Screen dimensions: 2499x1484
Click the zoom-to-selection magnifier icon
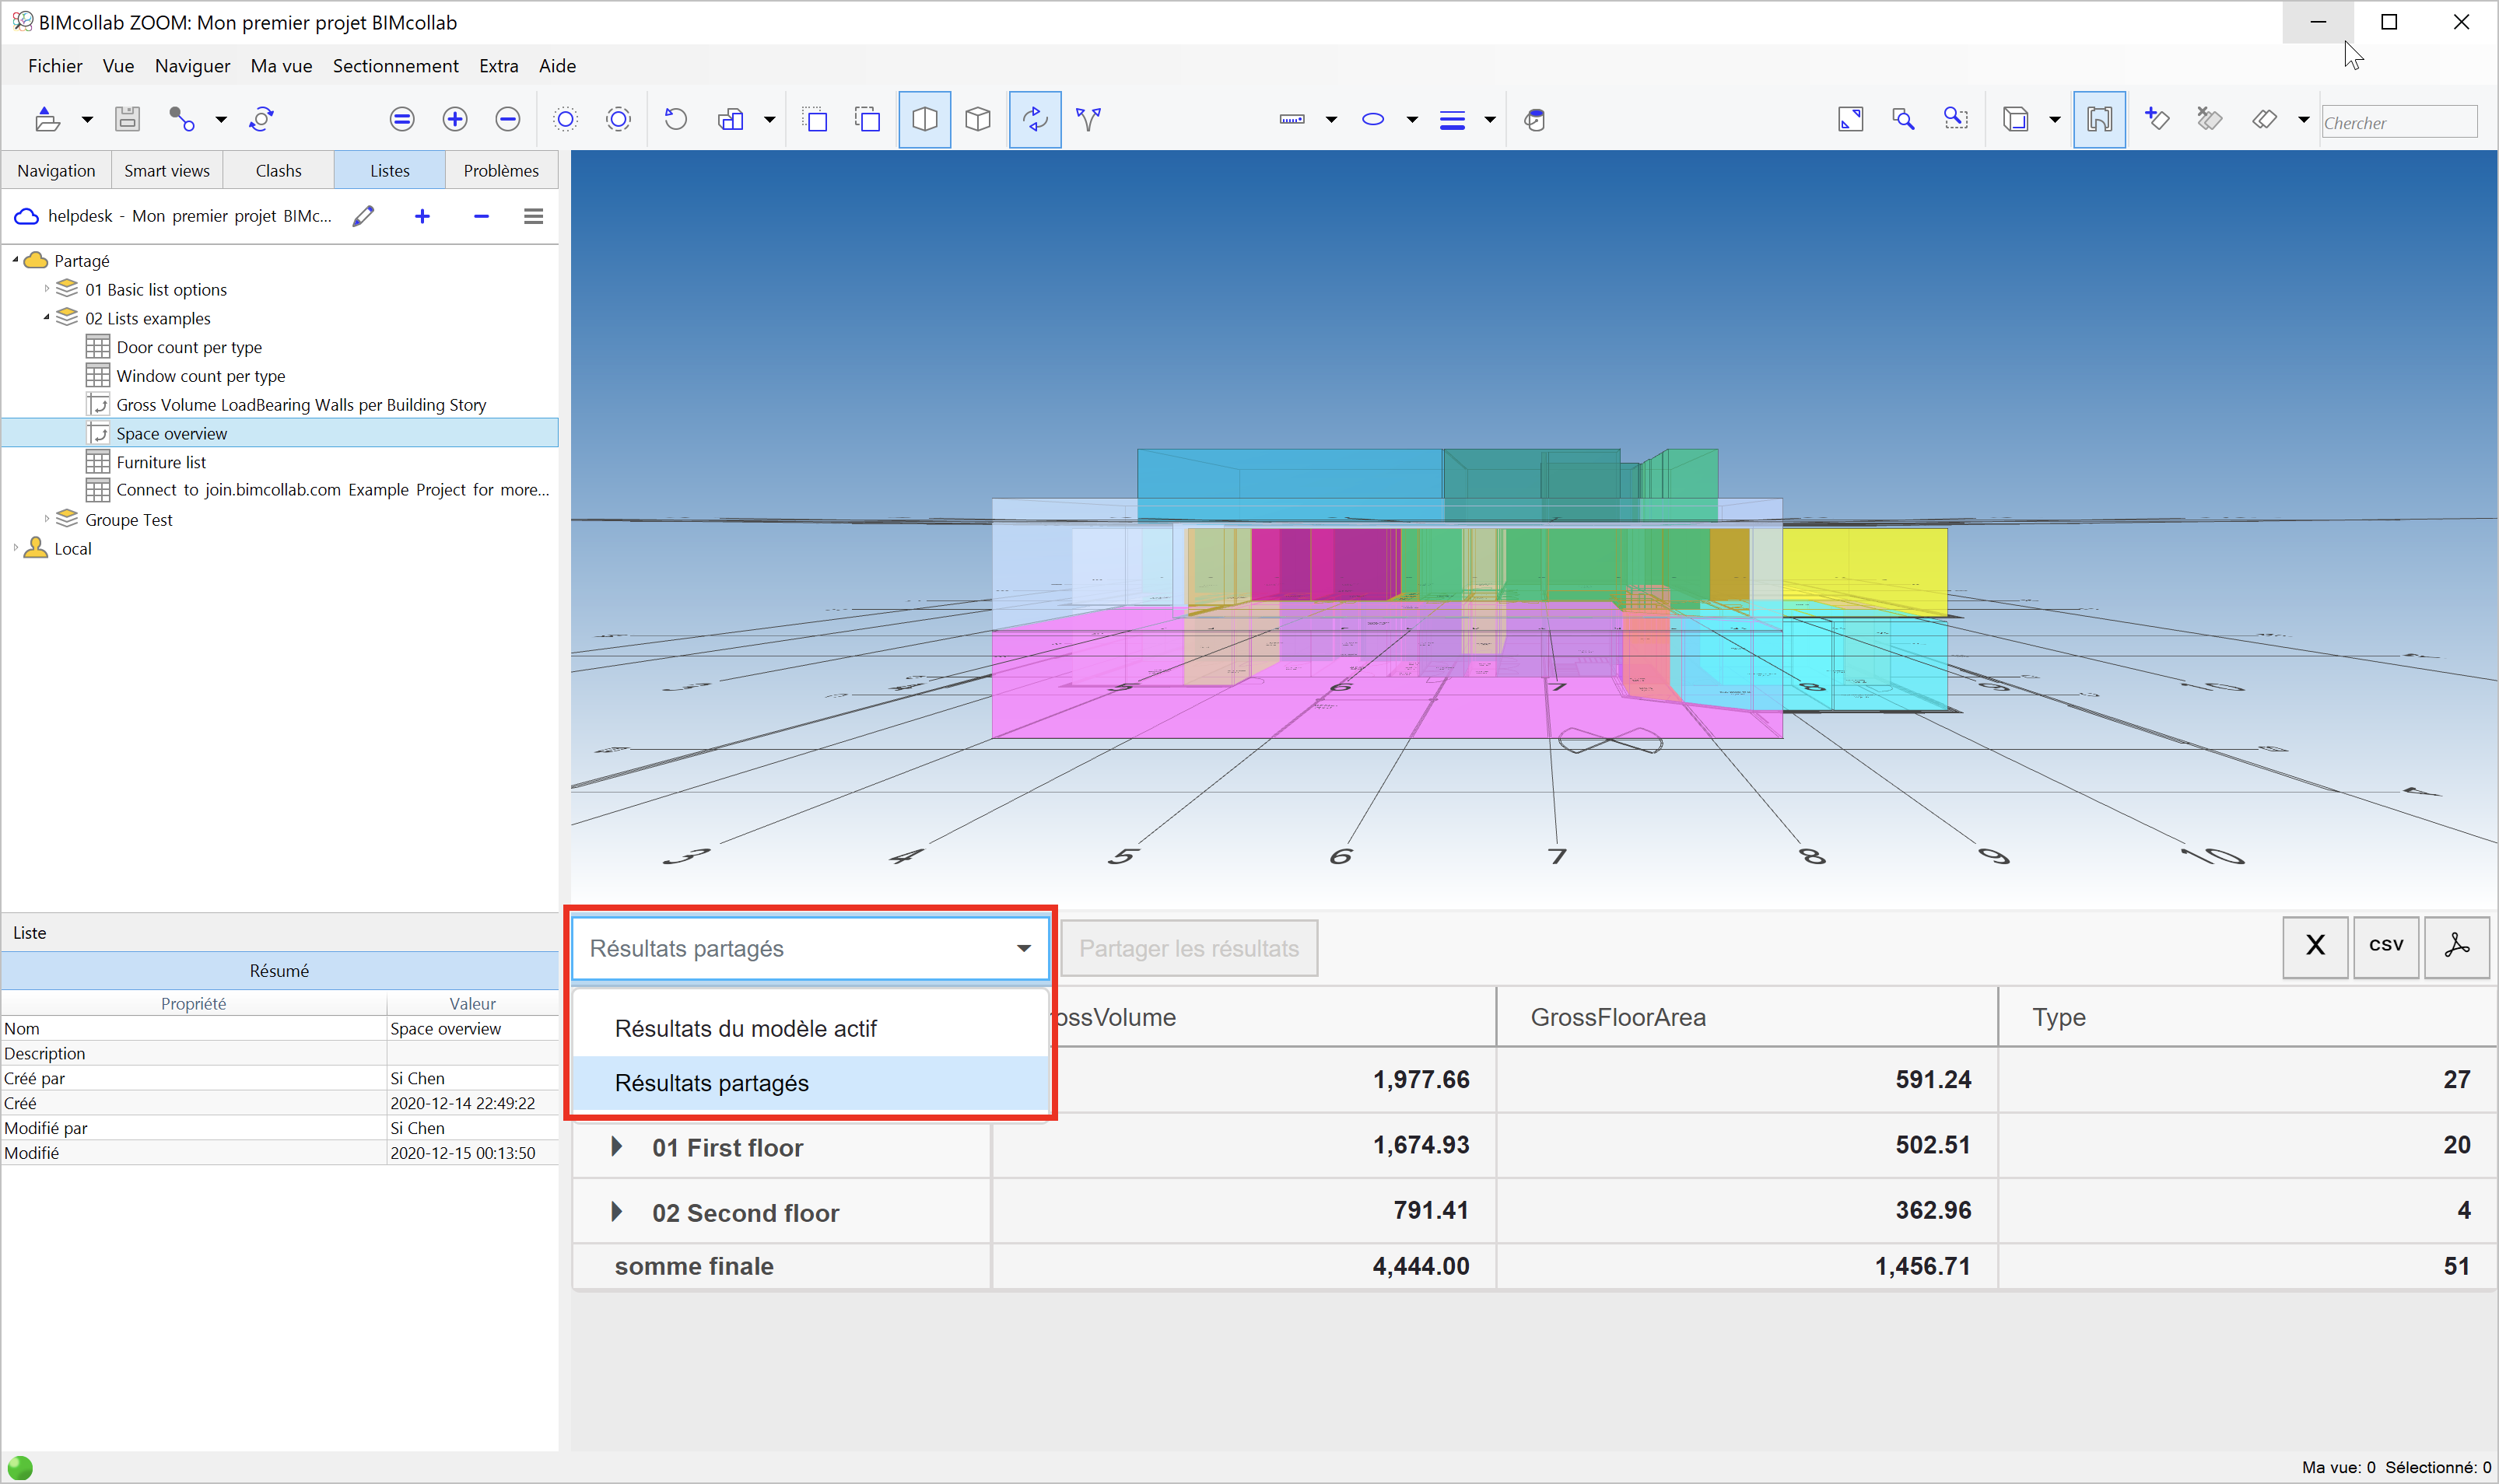coord(1956,120)
